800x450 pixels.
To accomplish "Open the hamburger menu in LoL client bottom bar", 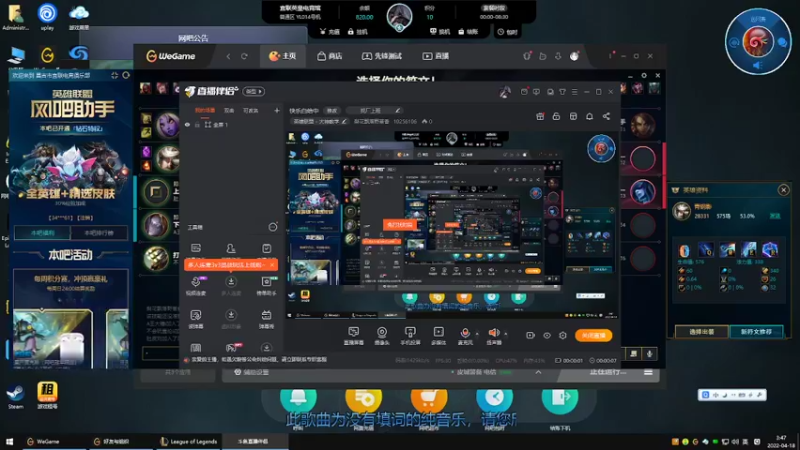I will [x=648, y=372].
